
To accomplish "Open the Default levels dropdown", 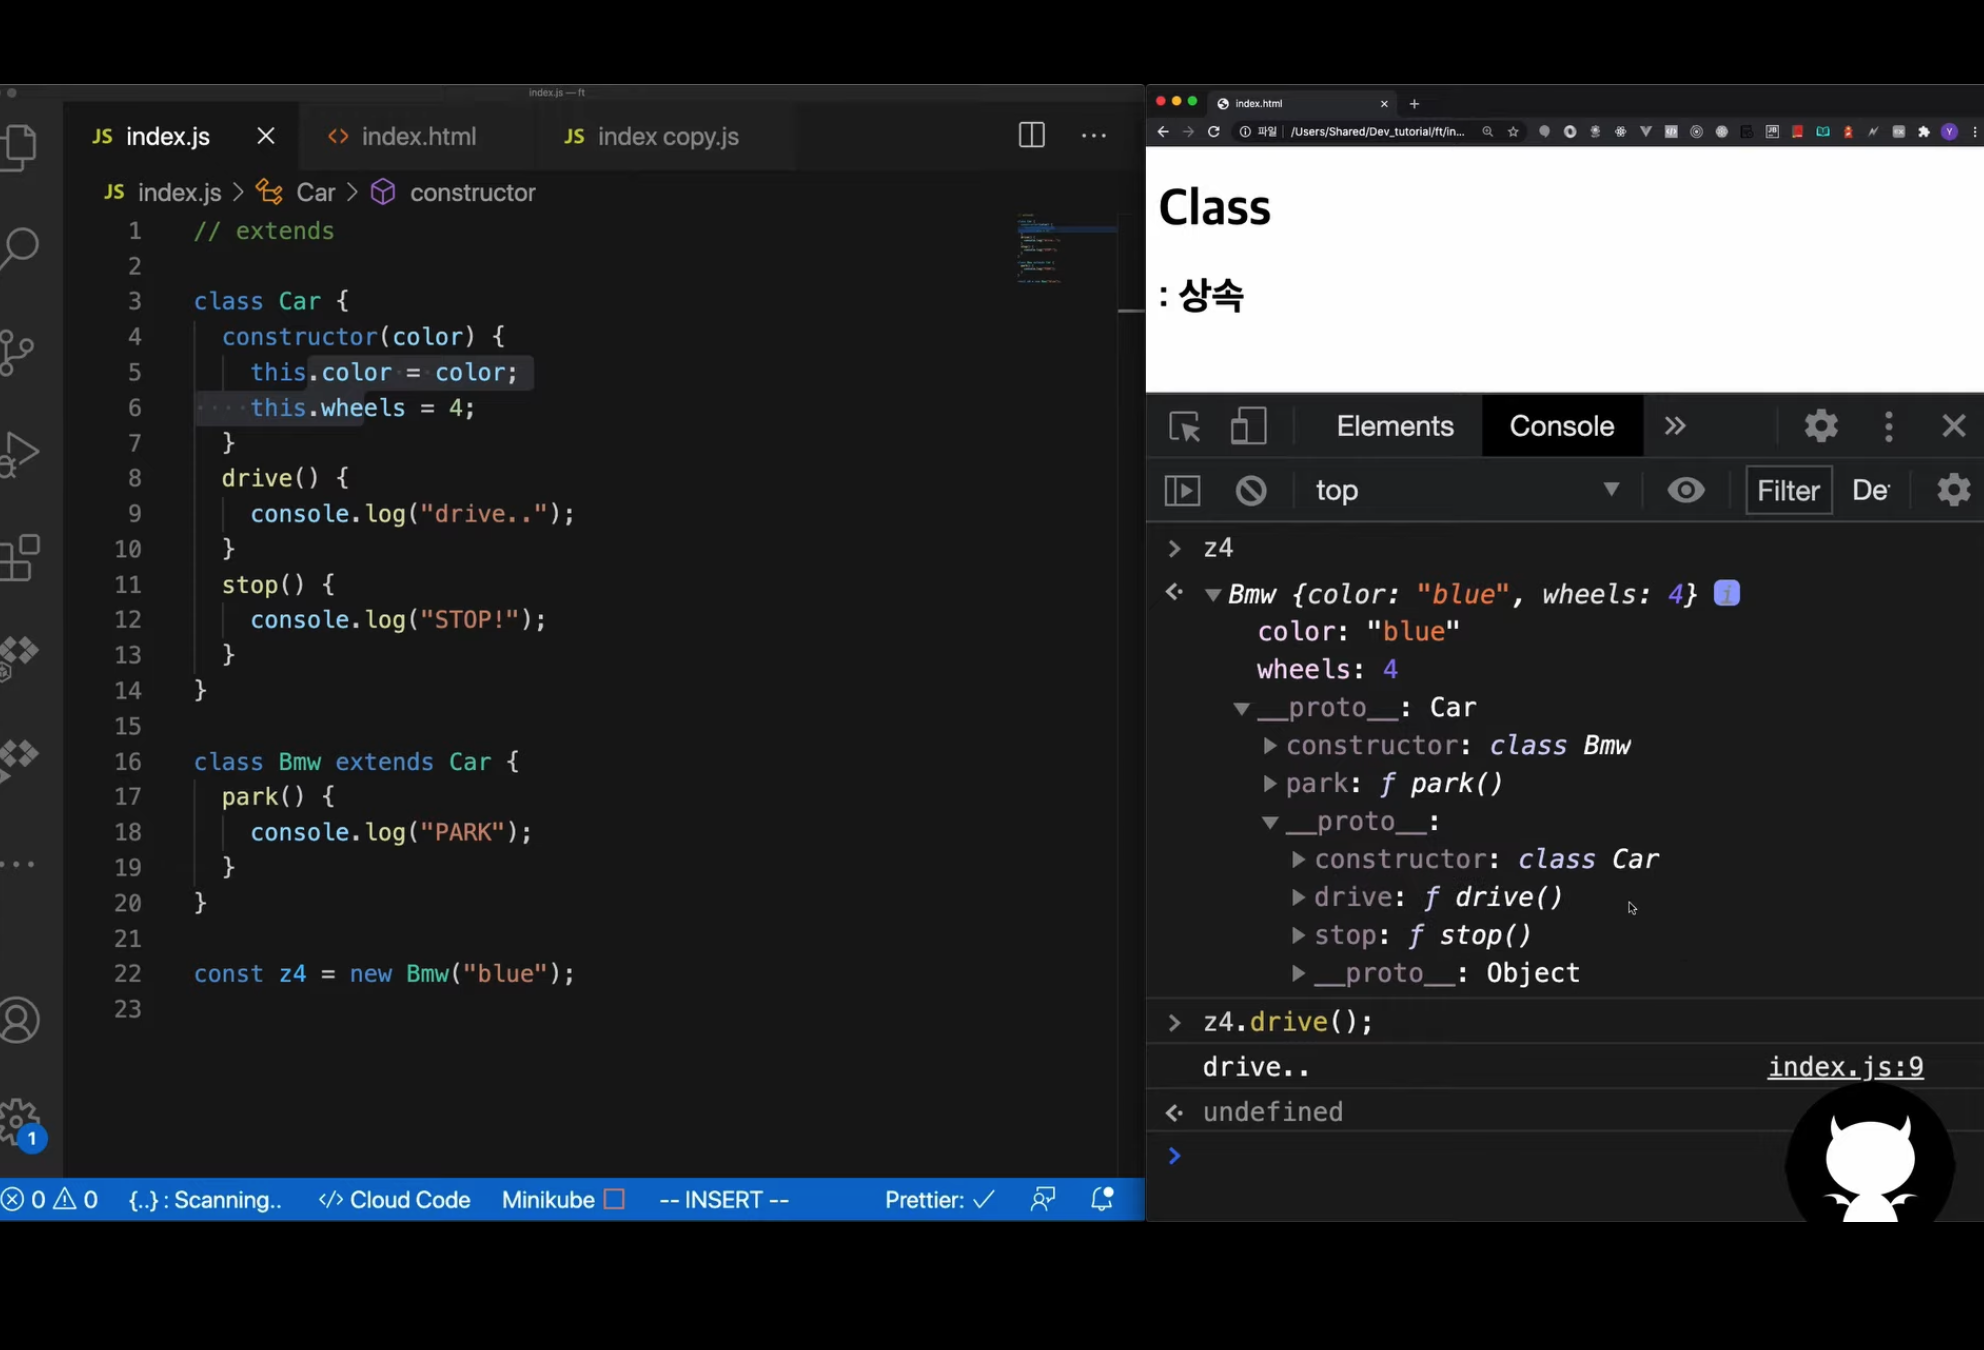I will tap(1871, 490).
